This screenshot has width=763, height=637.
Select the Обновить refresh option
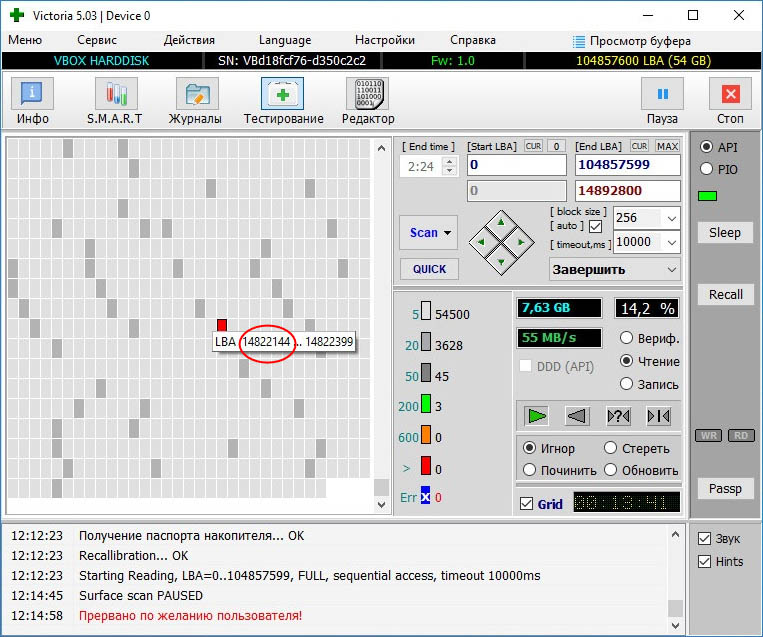point(610,470)
